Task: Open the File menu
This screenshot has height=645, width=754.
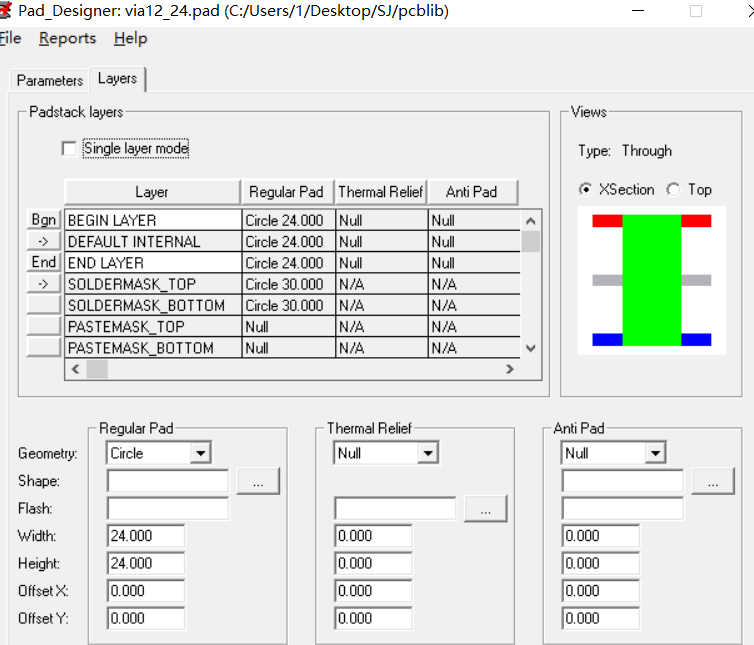Action: [10, 38]
